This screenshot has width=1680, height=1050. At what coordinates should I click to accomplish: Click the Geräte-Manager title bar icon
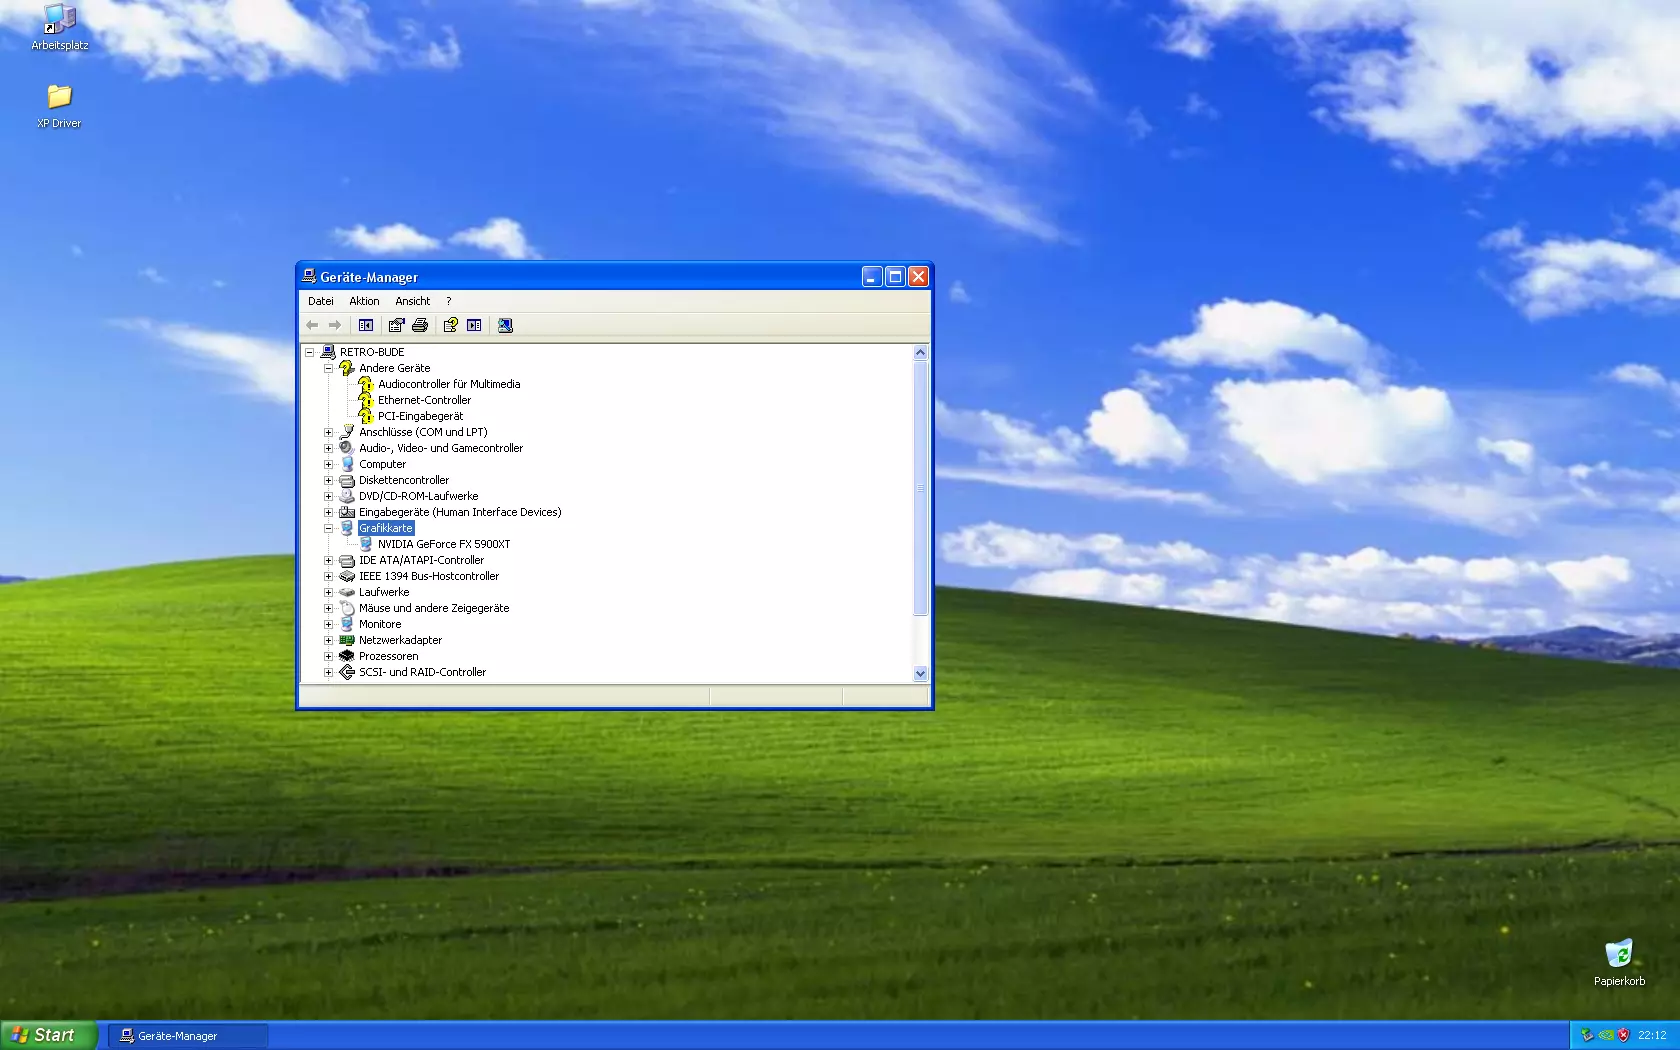309,276
